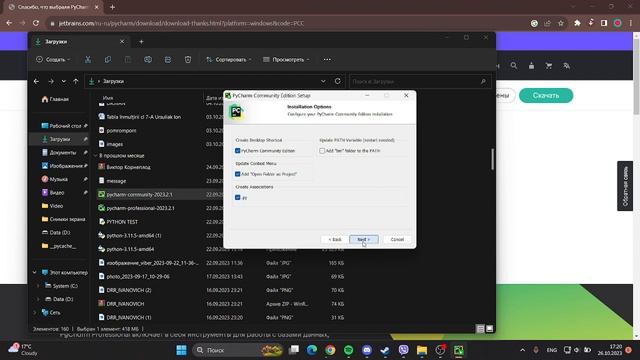
Task: Open a new Explorer tab
Action: 141,42
